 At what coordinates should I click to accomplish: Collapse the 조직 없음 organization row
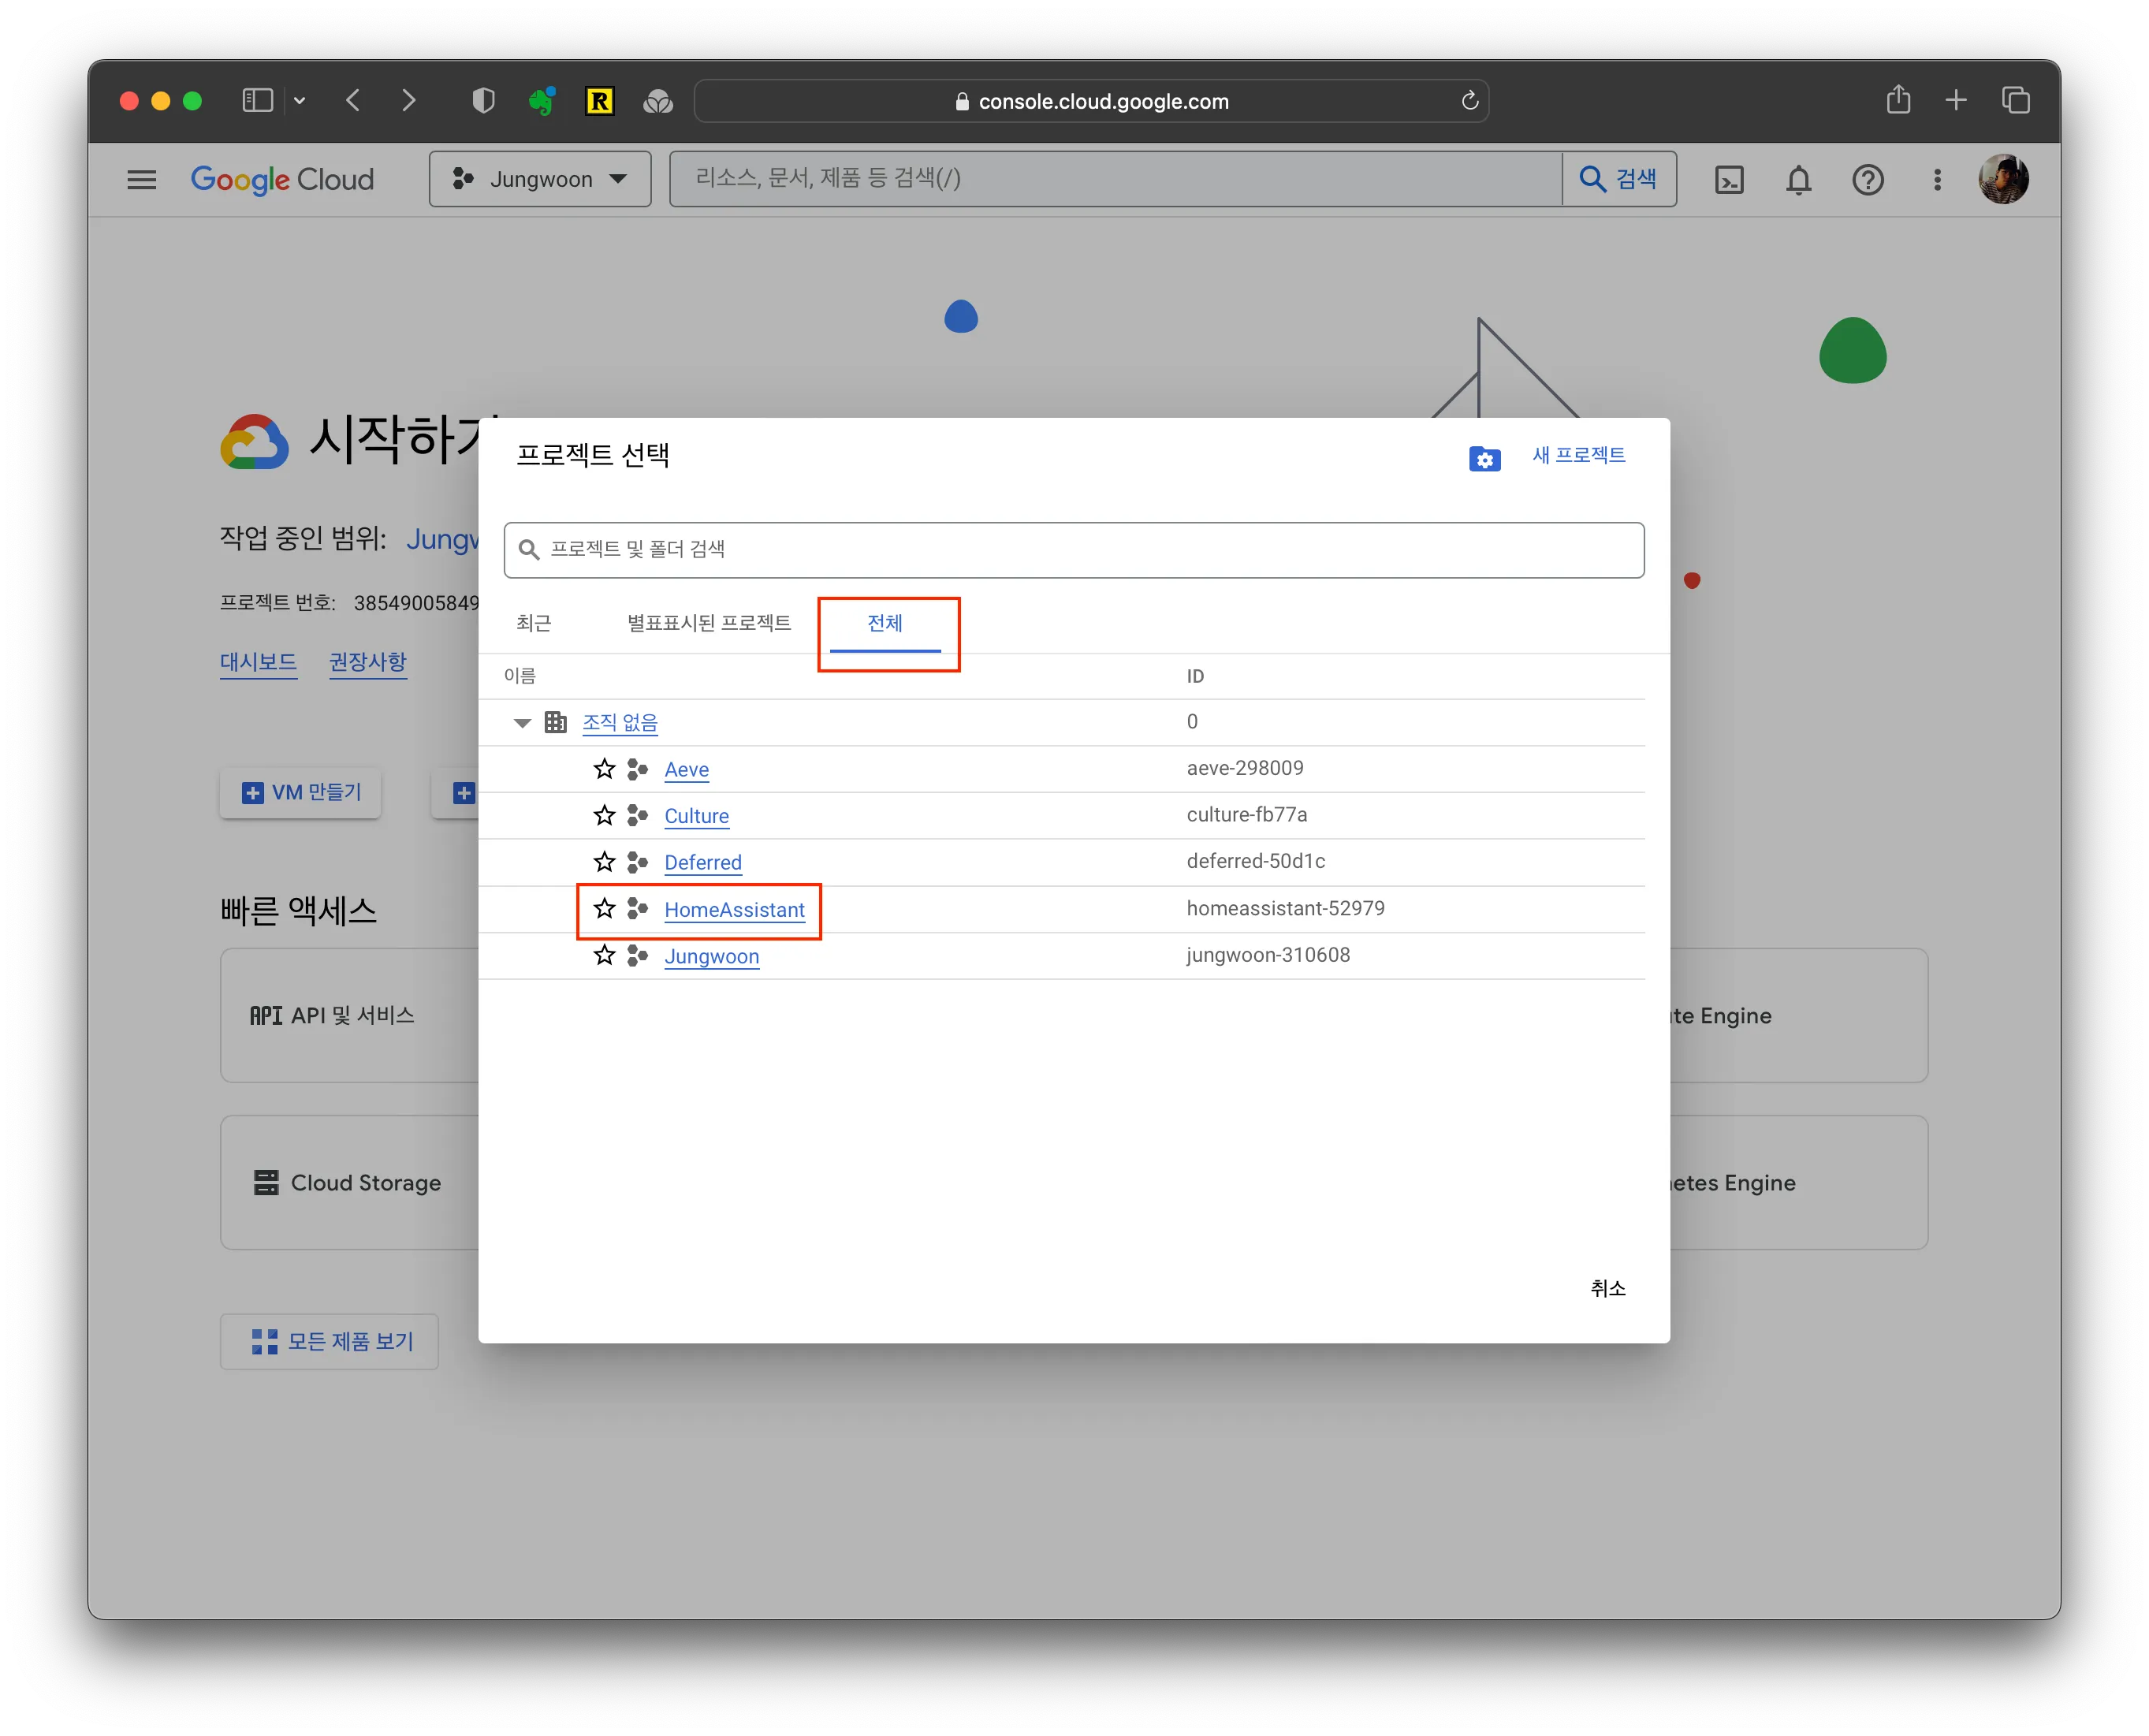tap(522, 722)
